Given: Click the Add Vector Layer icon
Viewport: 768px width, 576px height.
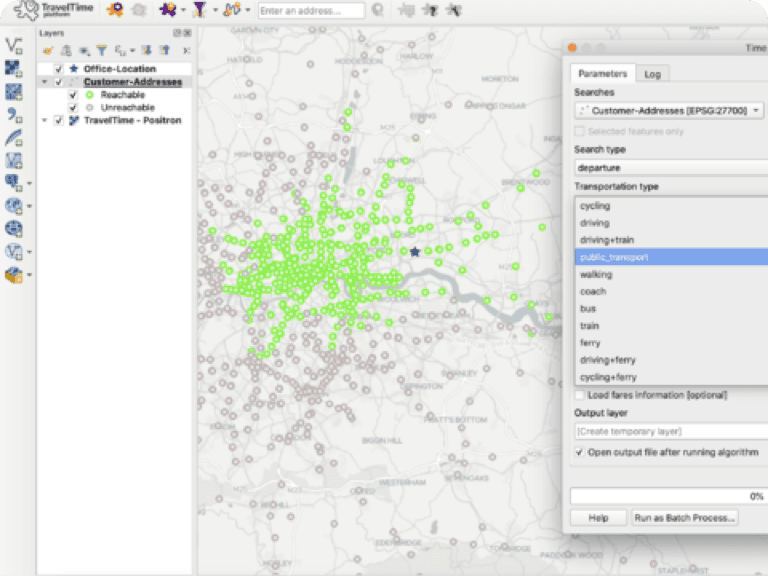Looking at the screenshot, I should (14, 45).
